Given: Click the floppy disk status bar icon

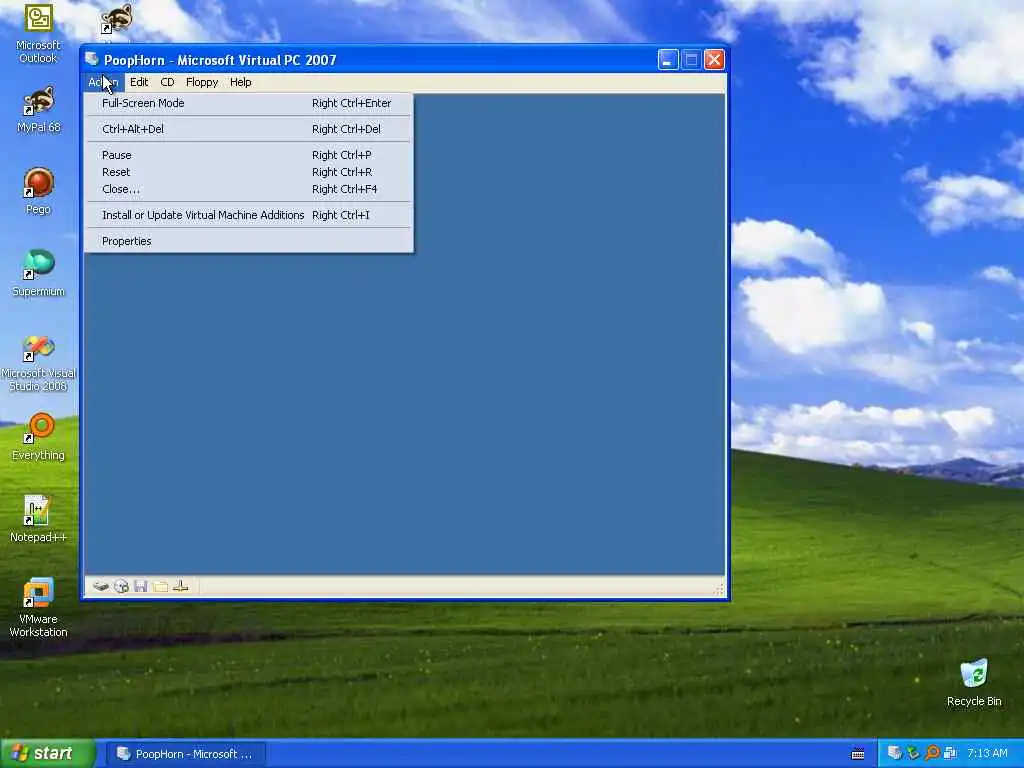Looking at the screenshot, I should click(x=140, y=586).
